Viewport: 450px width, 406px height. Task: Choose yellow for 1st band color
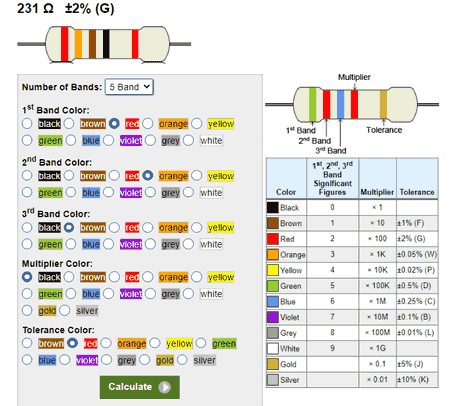[197, 124]
